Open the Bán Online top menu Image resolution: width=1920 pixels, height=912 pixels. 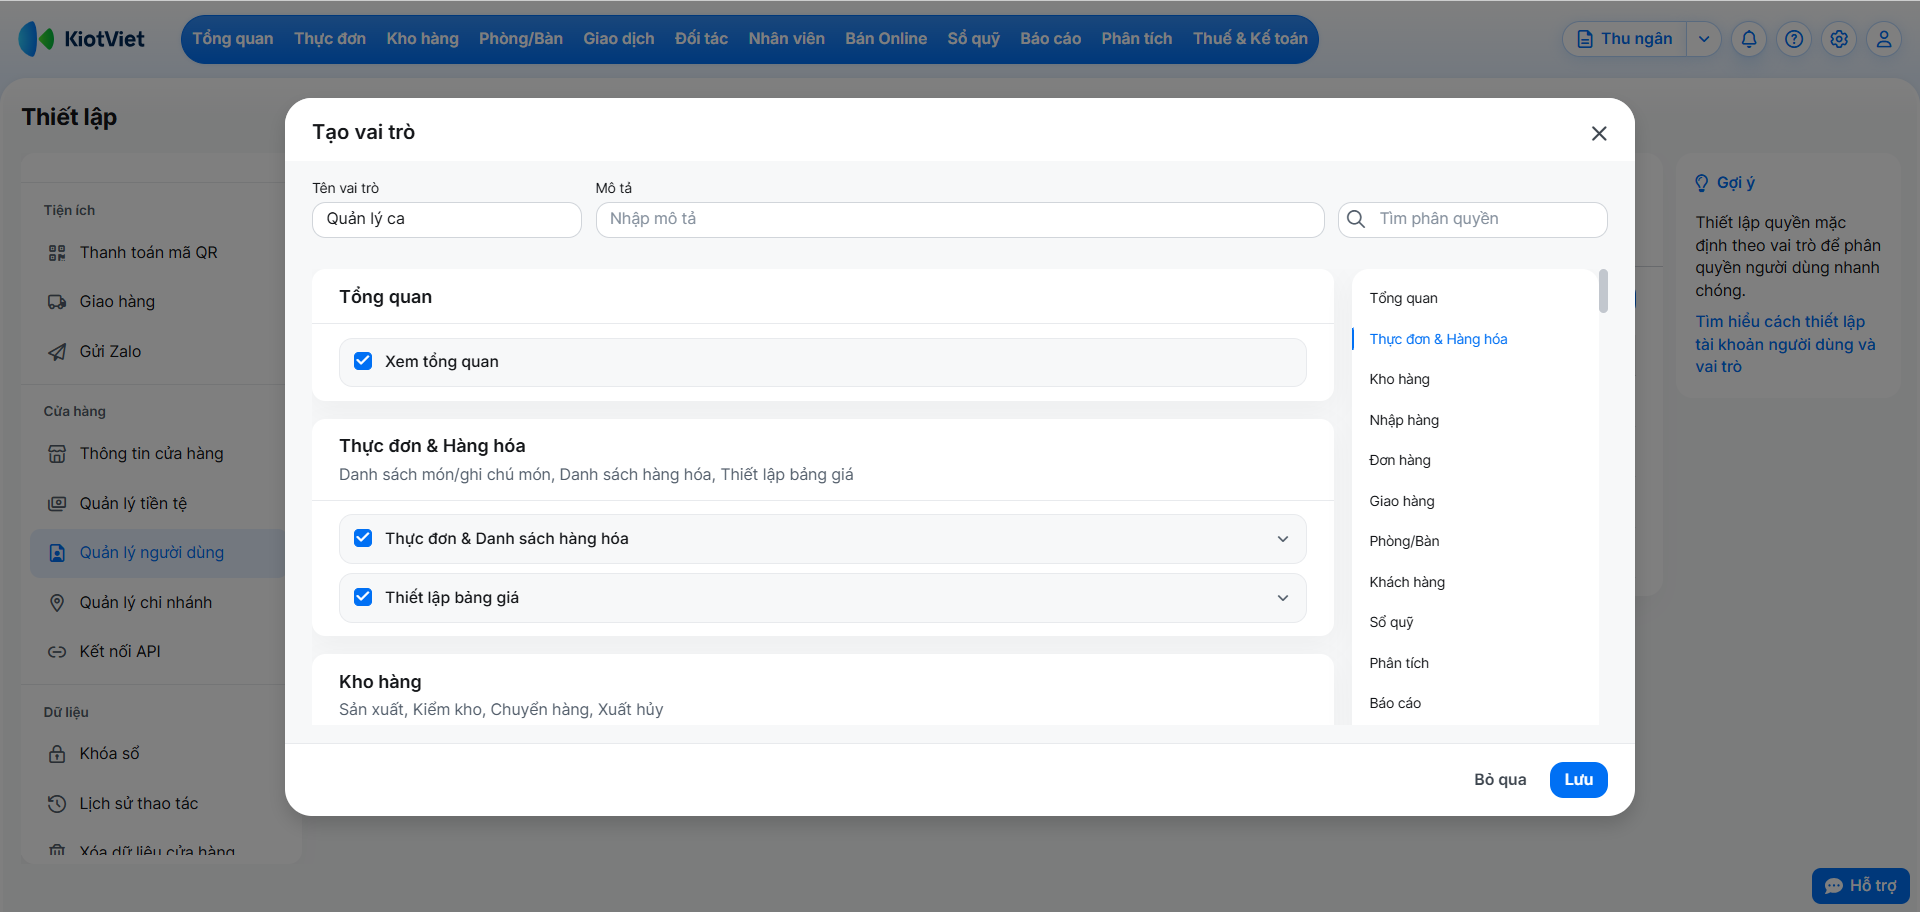tap(886, 39)
